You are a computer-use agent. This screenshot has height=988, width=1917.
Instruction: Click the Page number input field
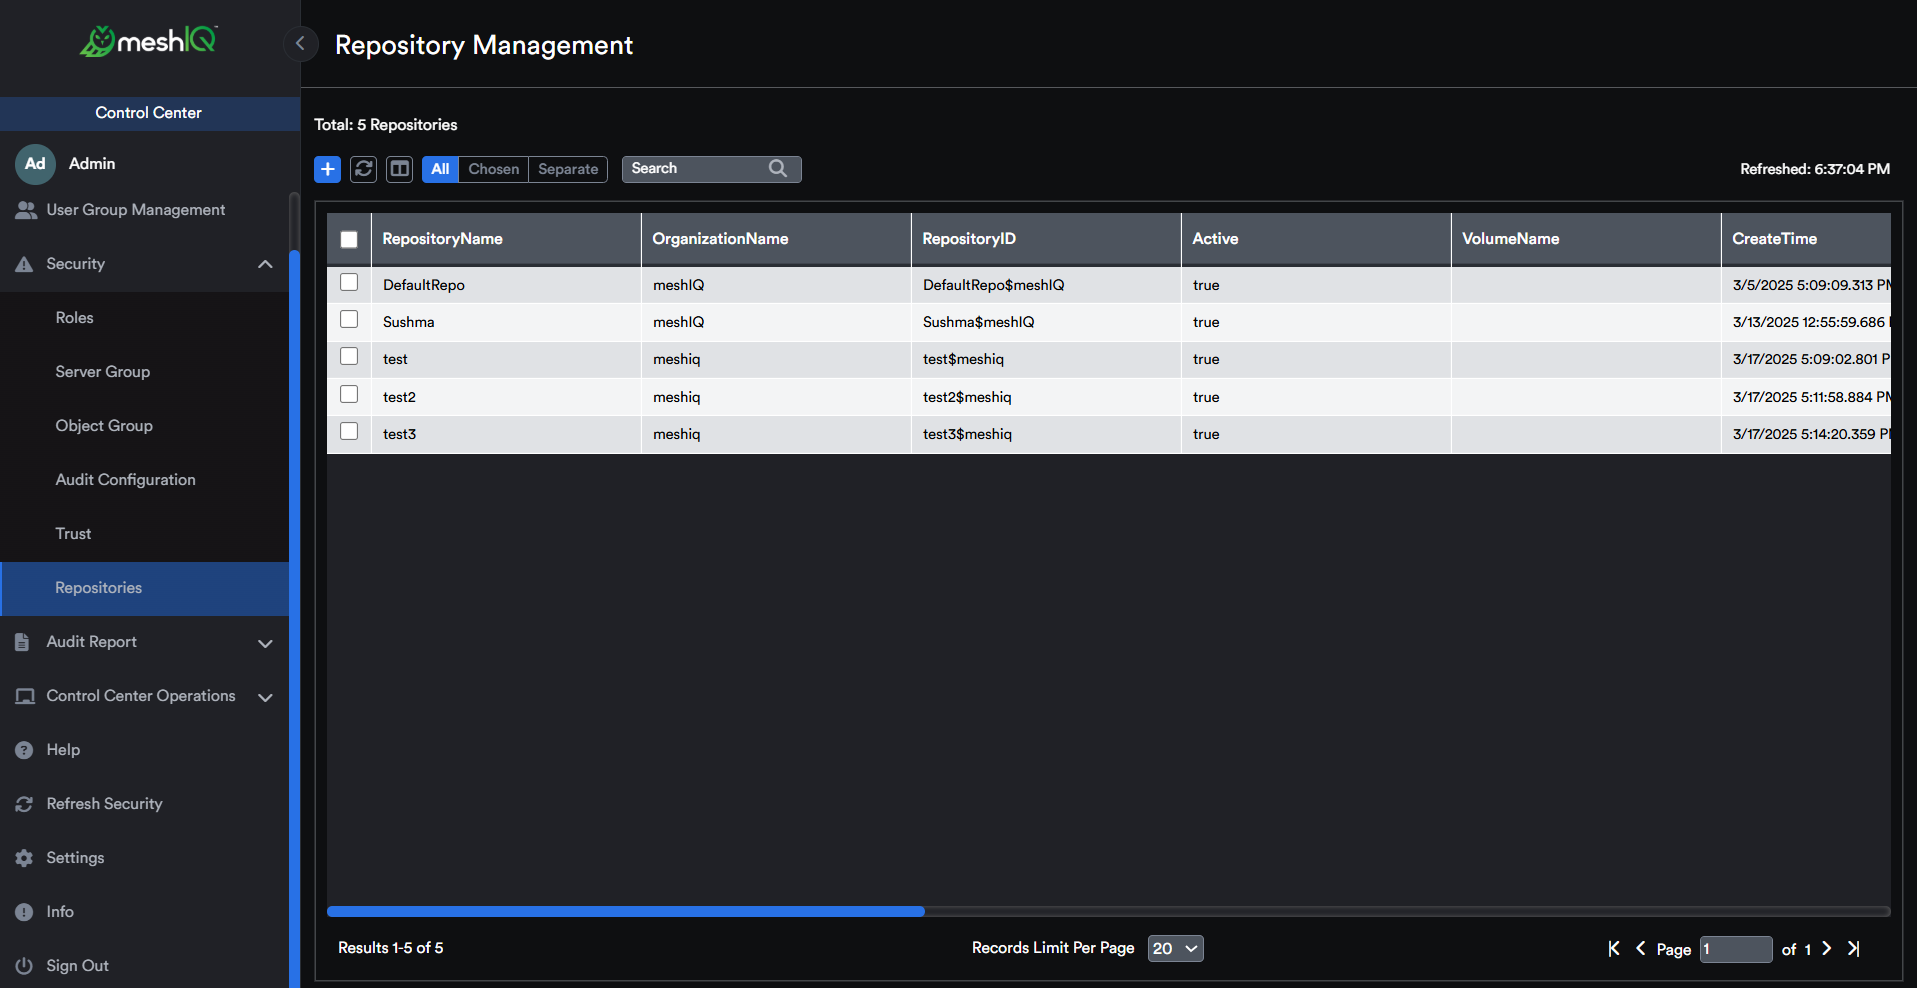[x=1736, y=949]
